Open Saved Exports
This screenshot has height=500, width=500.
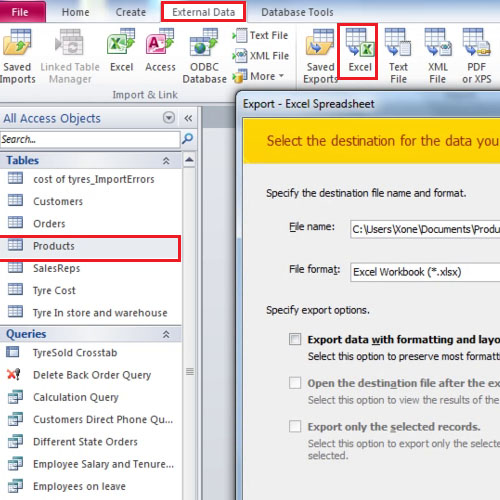(x=321, y=56)
